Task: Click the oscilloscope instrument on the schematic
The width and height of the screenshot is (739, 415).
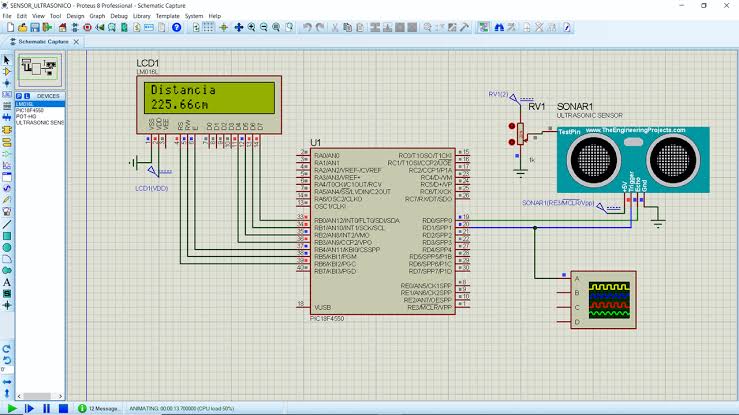Action: (603, 300)
